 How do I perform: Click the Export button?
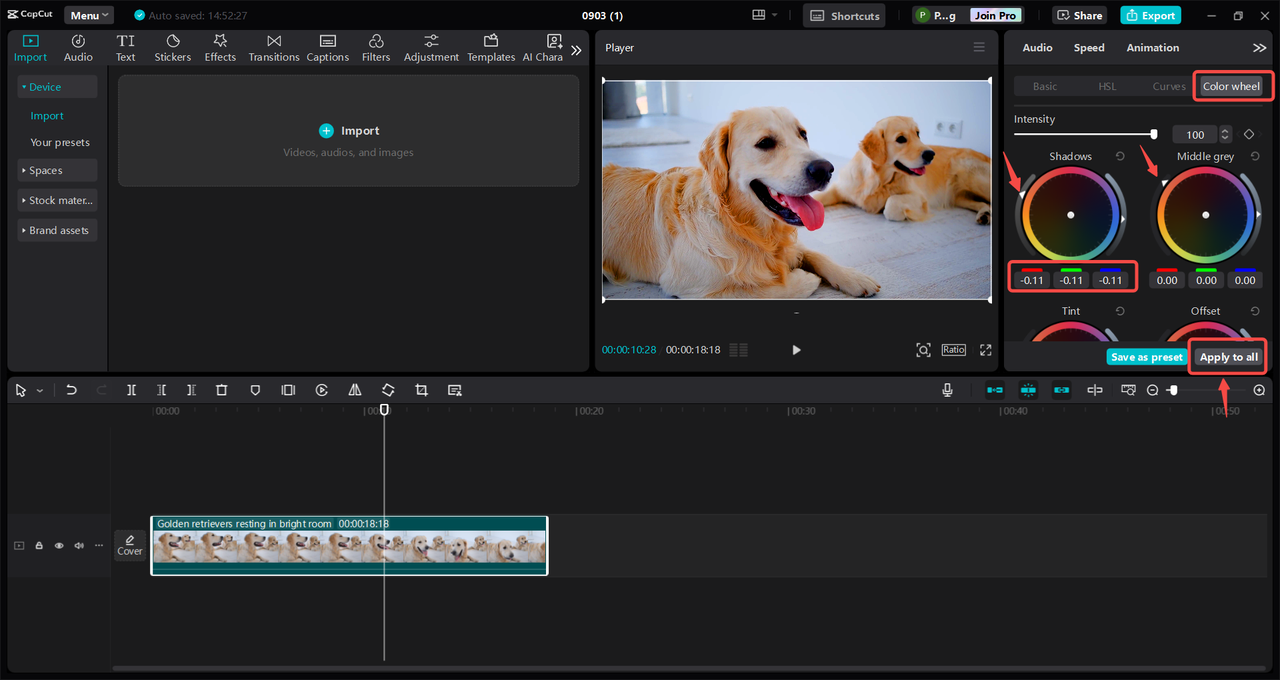1150,15
